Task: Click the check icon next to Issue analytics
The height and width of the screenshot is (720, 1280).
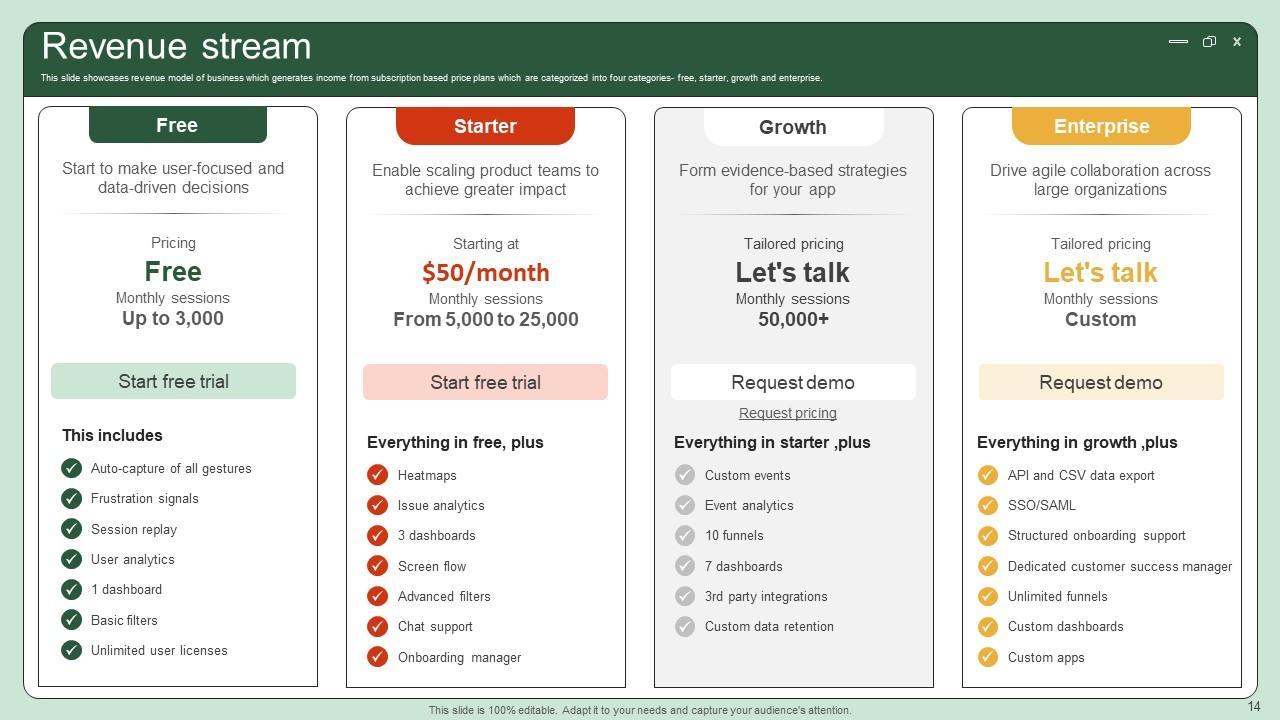Action: coord(377,505)
